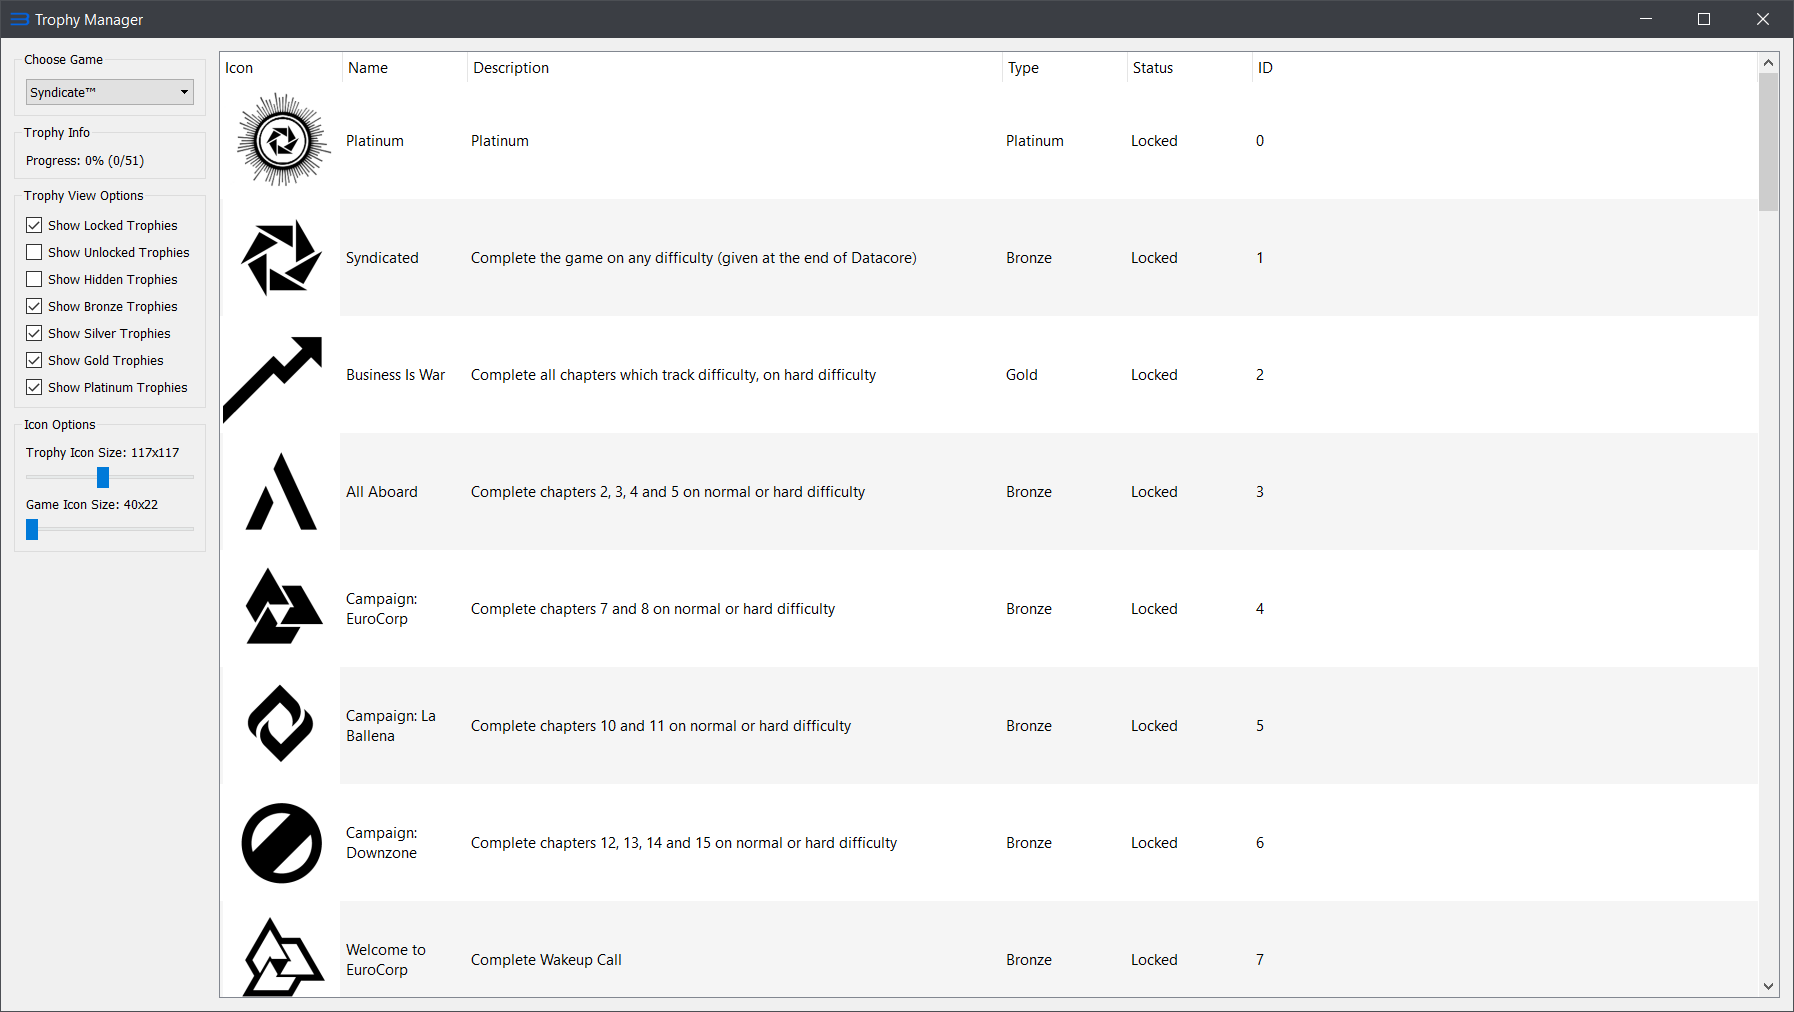
Task: Click the Campaign: Downzone trophy icon
Action: click(282, 843)
